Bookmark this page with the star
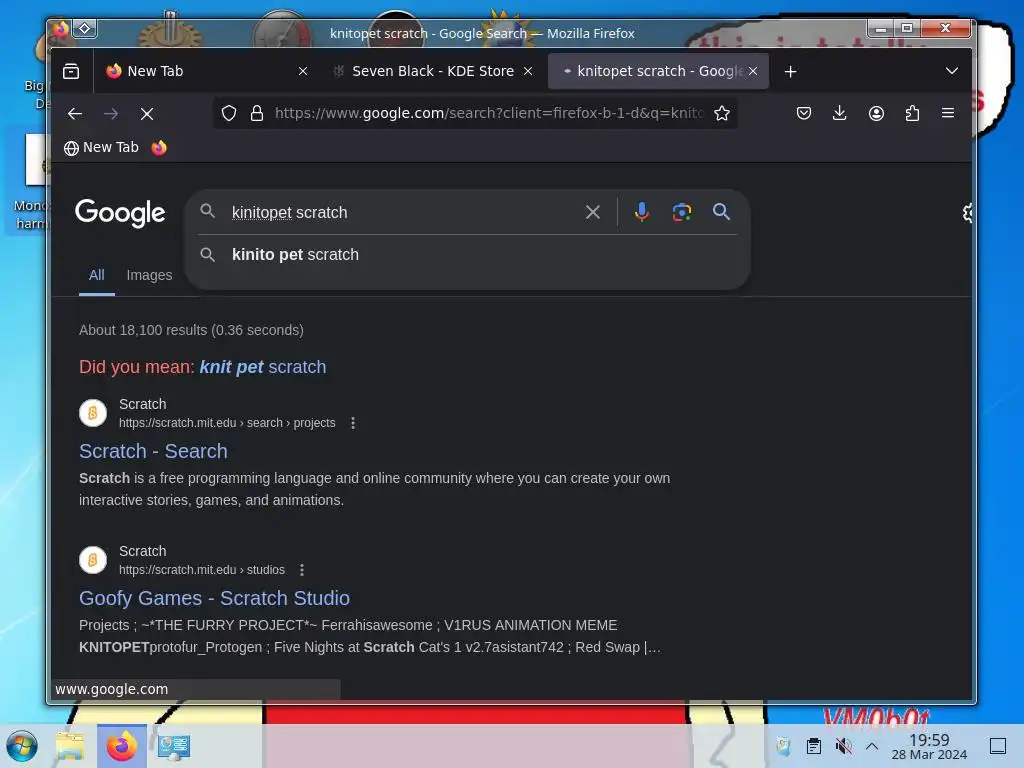Screen dimensions: 1024x768 [722, 114]
